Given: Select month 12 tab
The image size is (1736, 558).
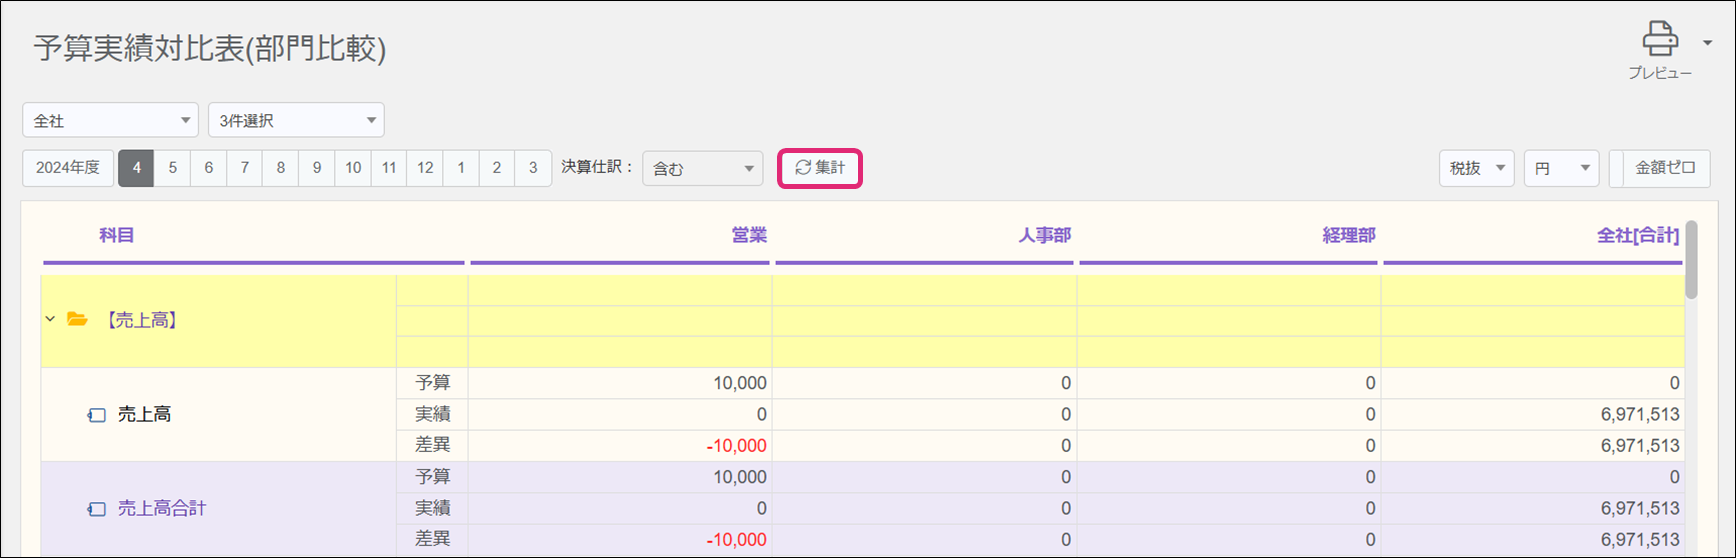Looking at the screenshot, I should tap(425, 168).
